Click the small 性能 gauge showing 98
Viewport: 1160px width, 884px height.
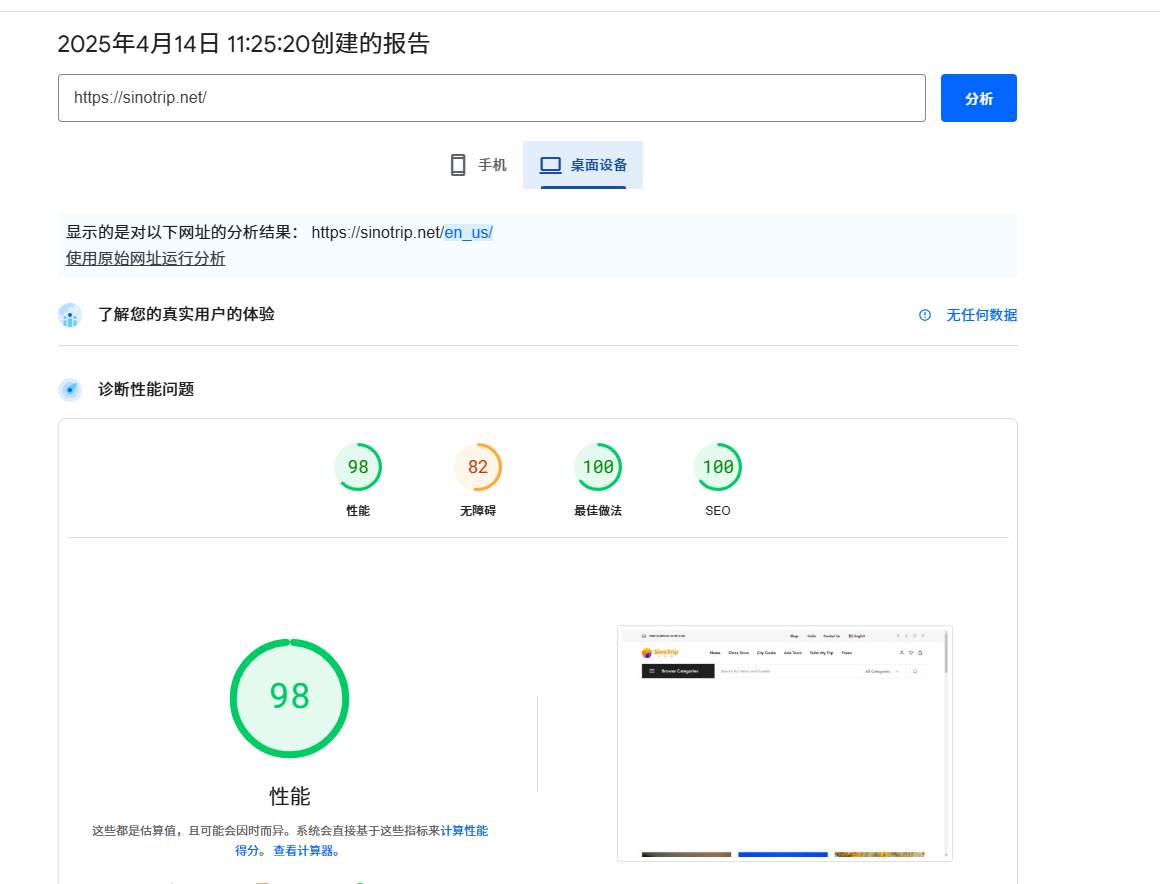tap(358, 466)
